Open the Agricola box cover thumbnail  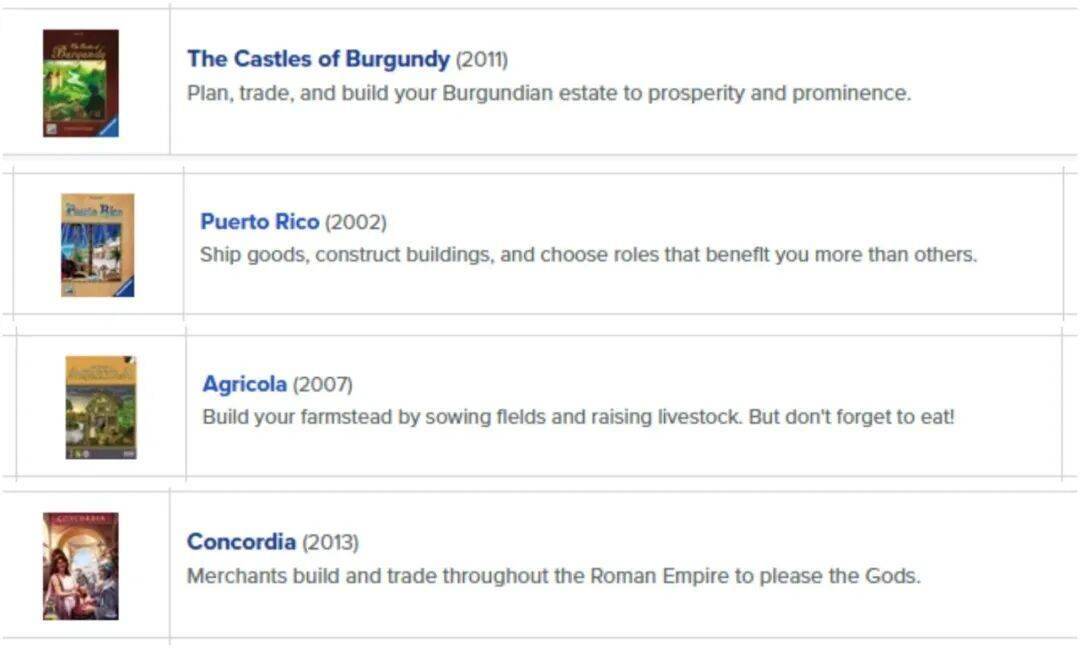(x=100, y=407)
